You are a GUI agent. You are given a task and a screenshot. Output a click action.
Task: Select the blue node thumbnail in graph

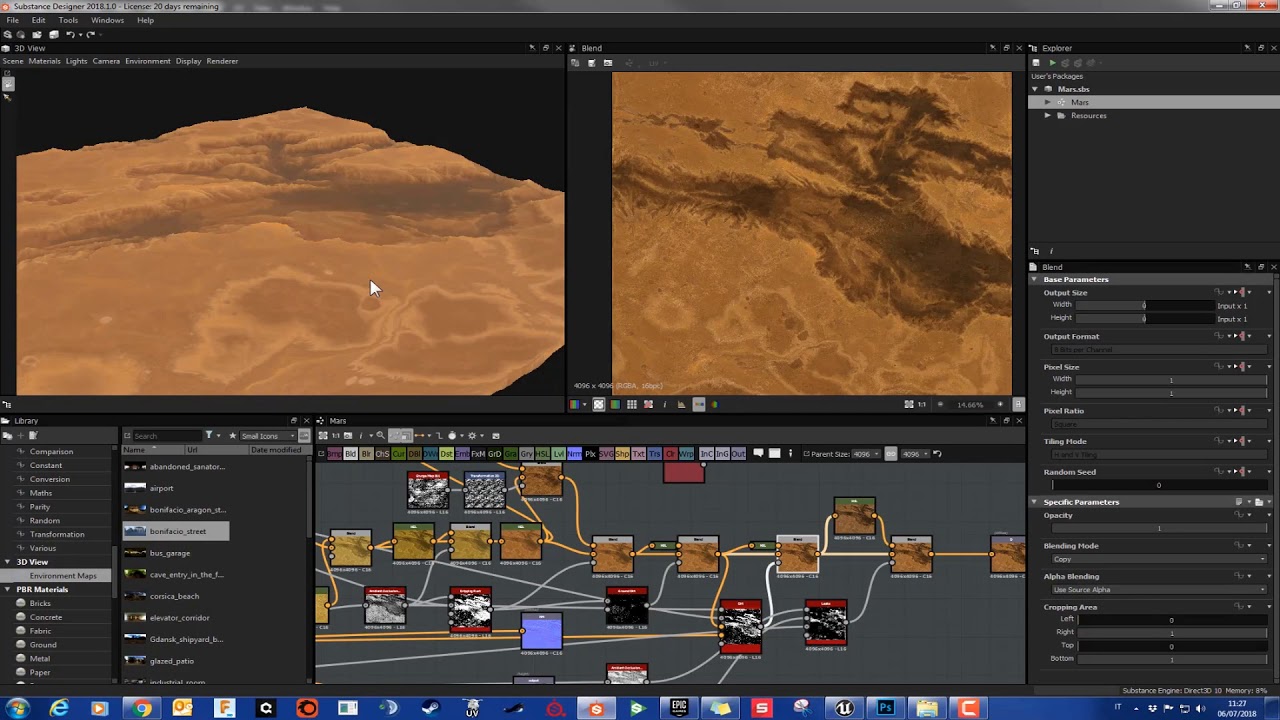pos(541,632)
